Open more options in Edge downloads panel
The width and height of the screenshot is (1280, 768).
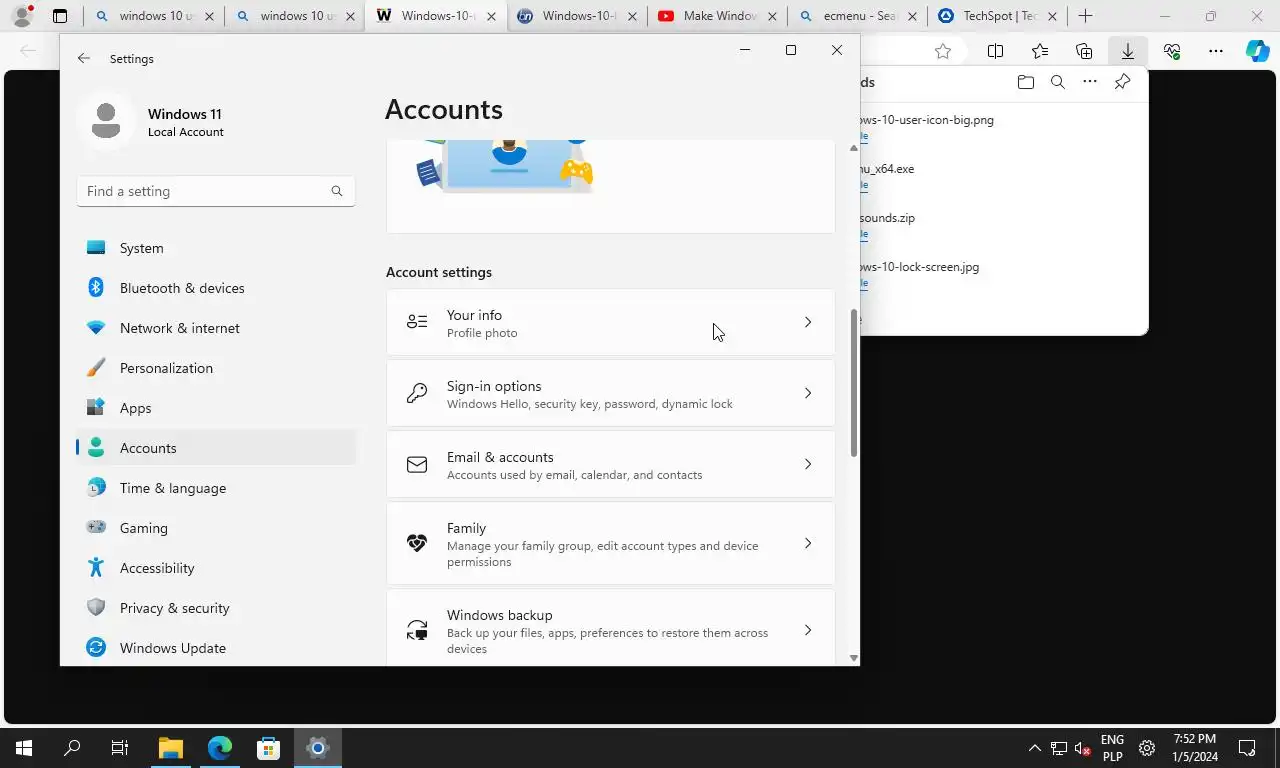(1090, 82)
